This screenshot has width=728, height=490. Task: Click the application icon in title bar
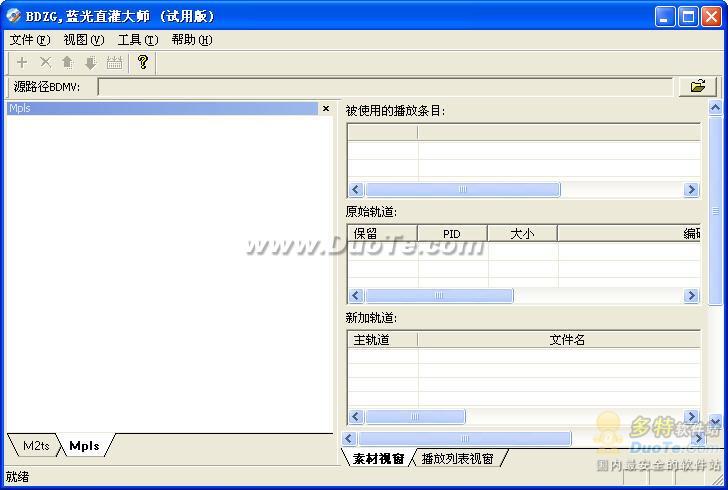[14, 16]
